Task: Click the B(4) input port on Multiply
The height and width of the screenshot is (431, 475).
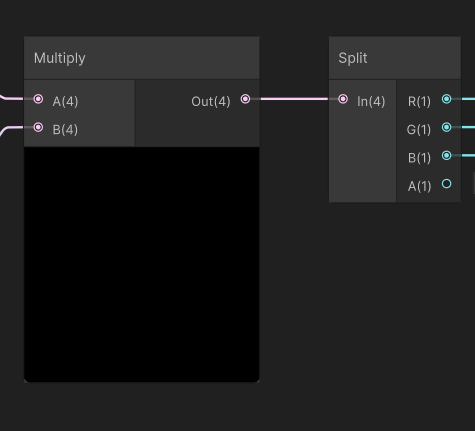Action: (x=38, y=127)
